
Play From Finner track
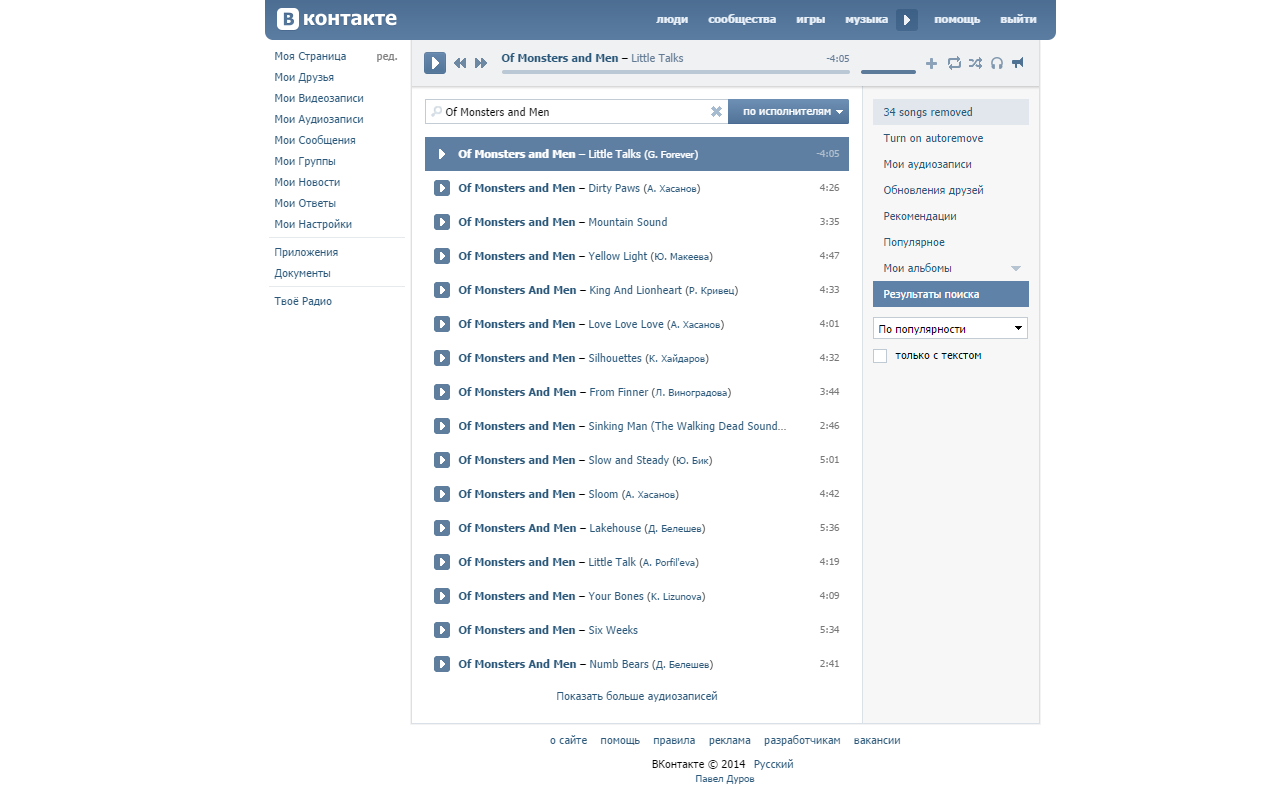[x=442, y=392]
